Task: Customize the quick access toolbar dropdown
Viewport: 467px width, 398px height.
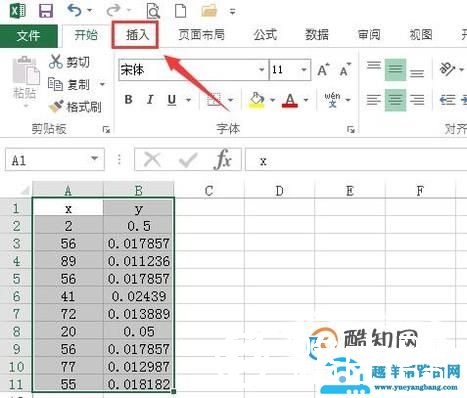Action: tap(233, 12)
